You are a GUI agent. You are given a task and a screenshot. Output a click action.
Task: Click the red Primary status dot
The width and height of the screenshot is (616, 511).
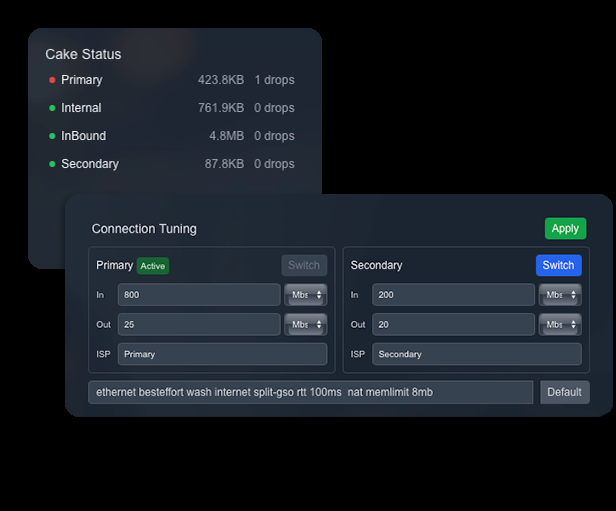(52, 80)
